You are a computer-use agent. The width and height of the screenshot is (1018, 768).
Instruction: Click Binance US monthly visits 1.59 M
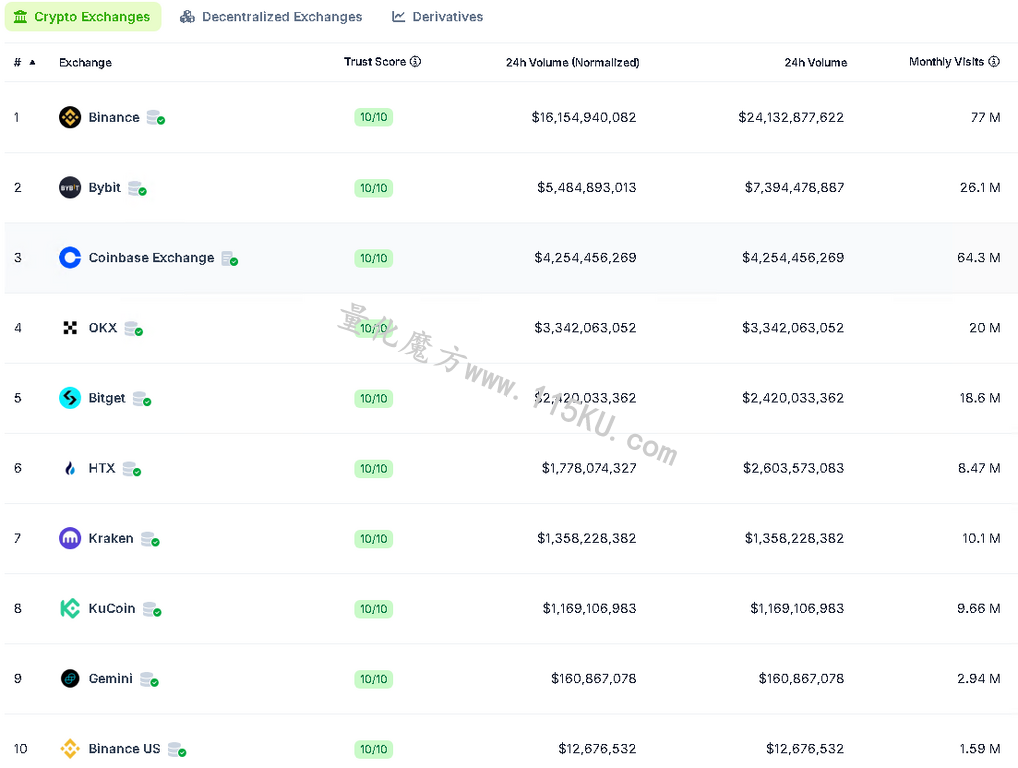click(x=980, y=749)
